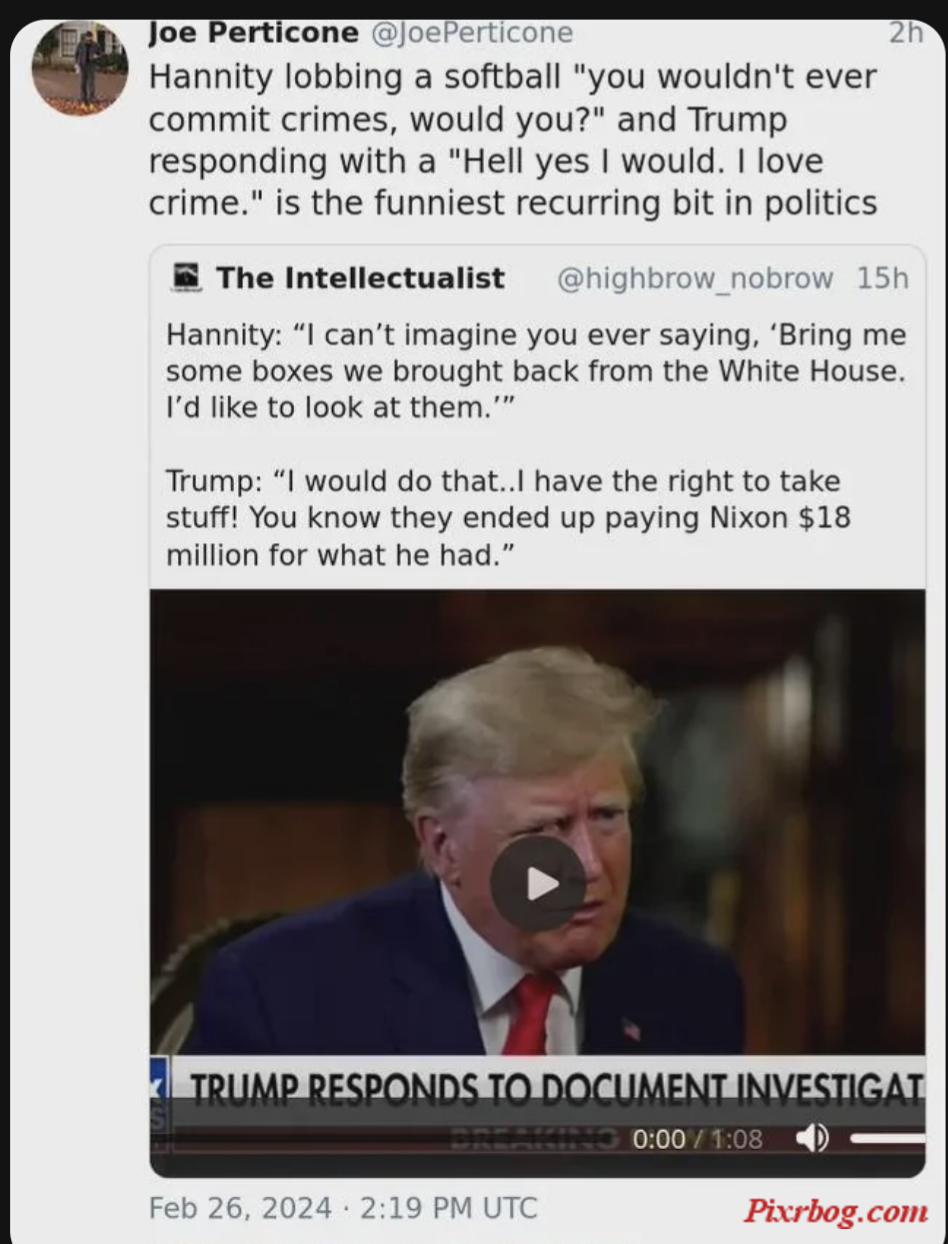Open Joe Perticone's profile picture
Viewport: 948px width, 1244px height.
(80, 69)
